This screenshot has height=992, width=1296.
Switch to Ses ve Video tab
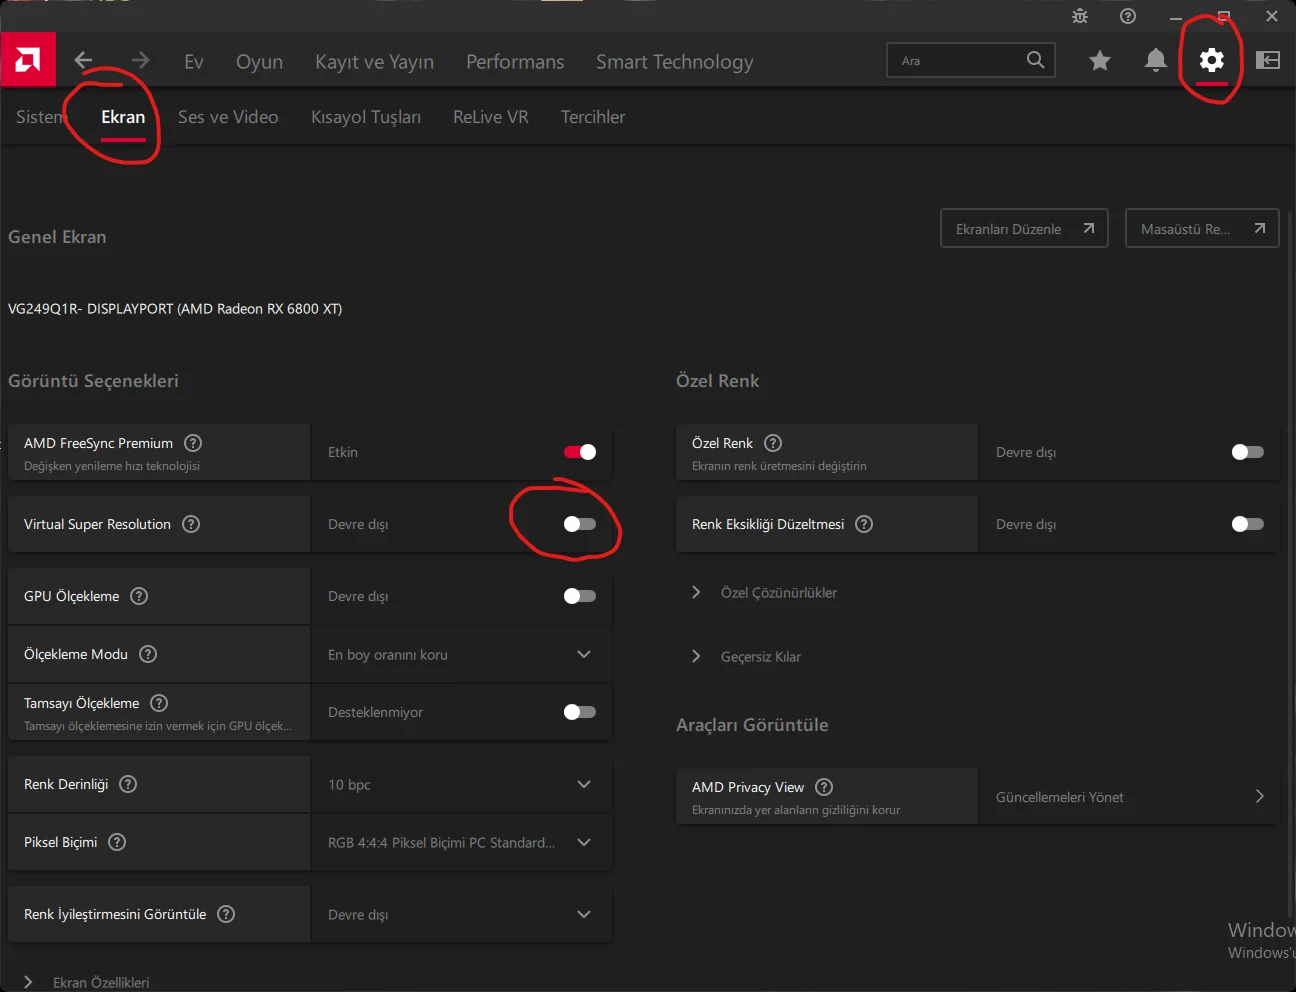228,117
